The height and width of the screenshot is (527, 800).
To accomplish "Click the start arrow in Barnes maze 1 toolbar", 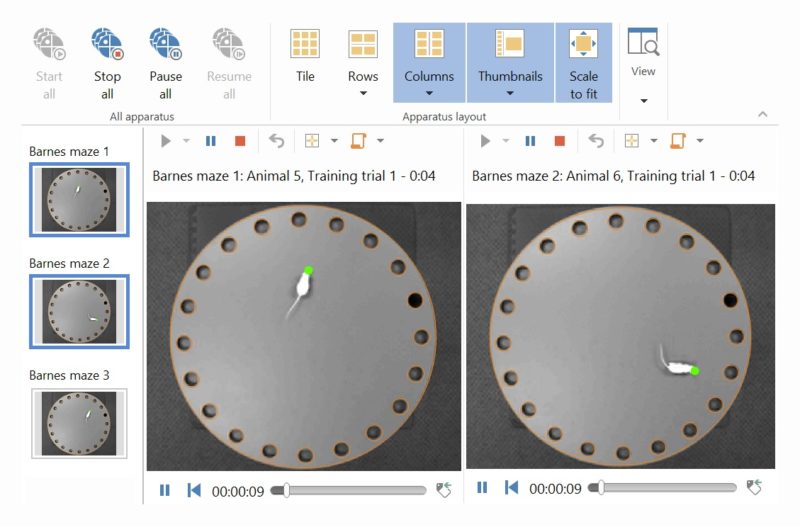I will coord(165,141).
